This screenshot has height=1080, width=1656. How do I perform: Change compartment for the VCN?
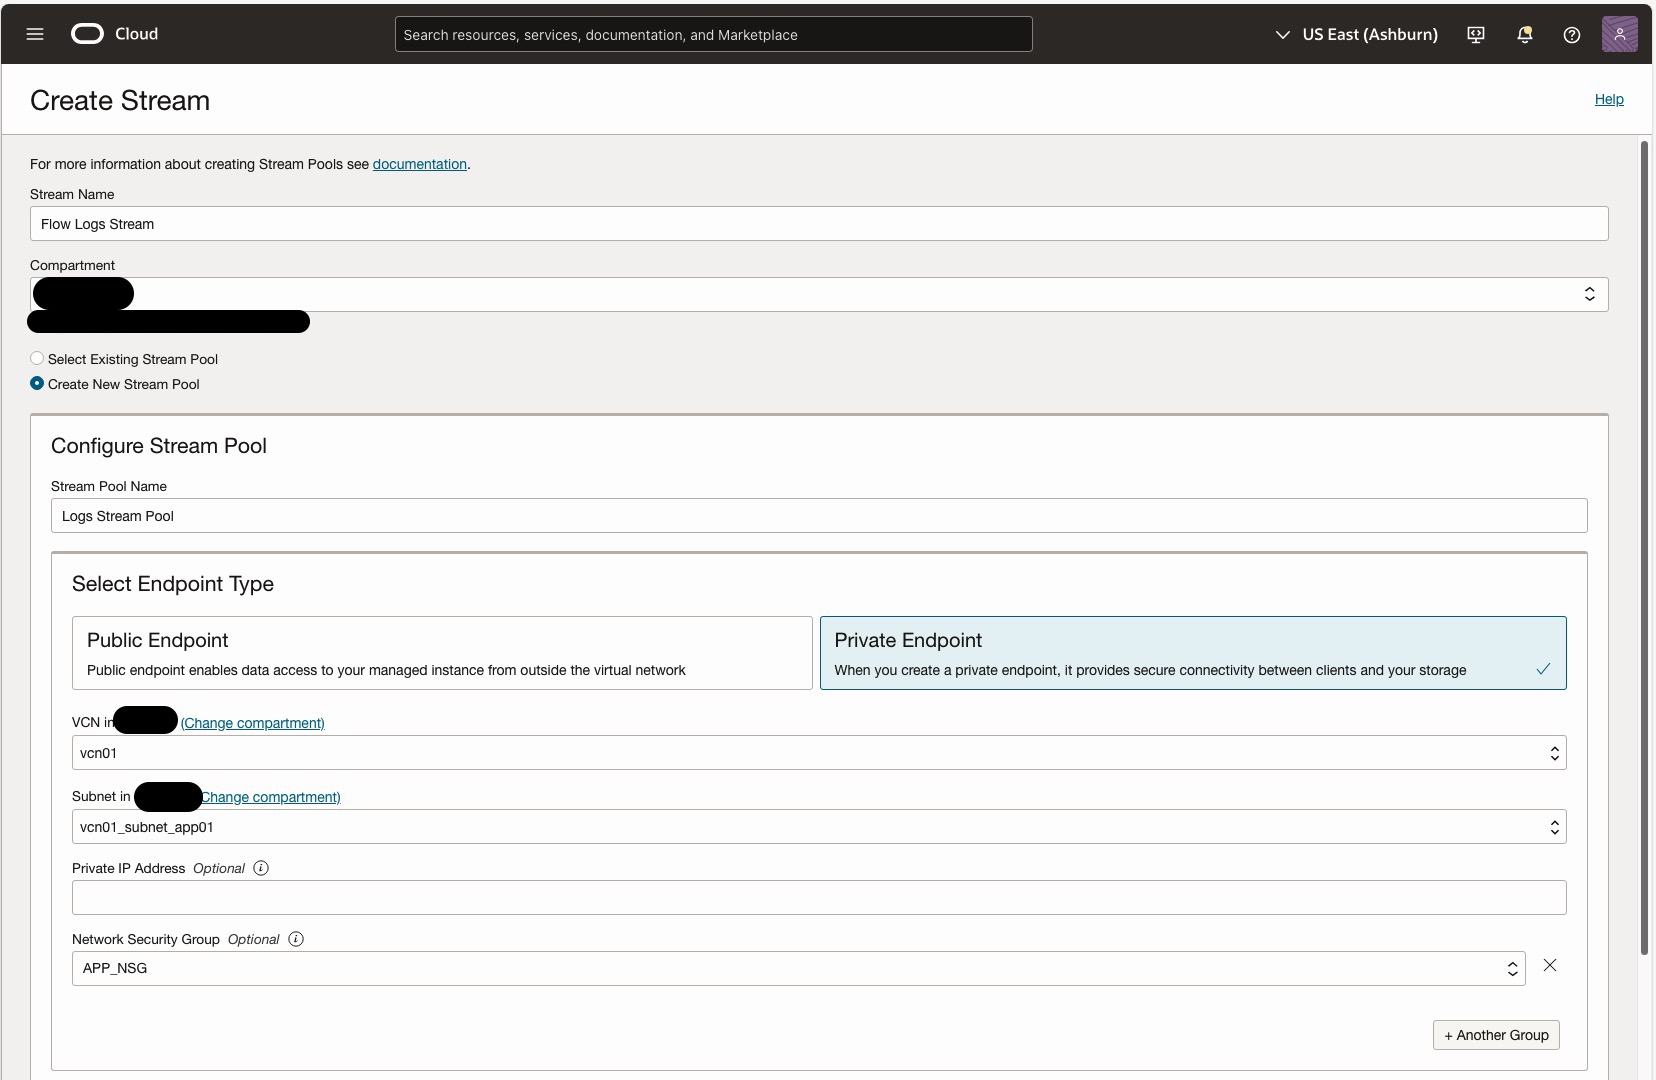[x=252, y=723]
